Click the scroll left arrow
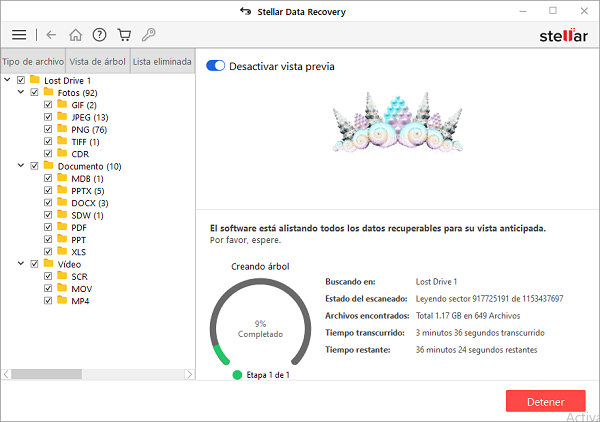Viewport: 600px width, 422px height. 6,374
